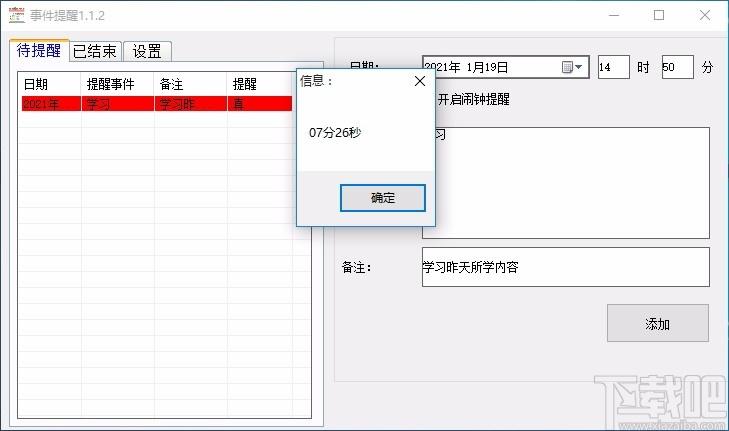Select the red row's 2021年 cell
This screenshot has height=431, width=729.
(x=51, y=104)
